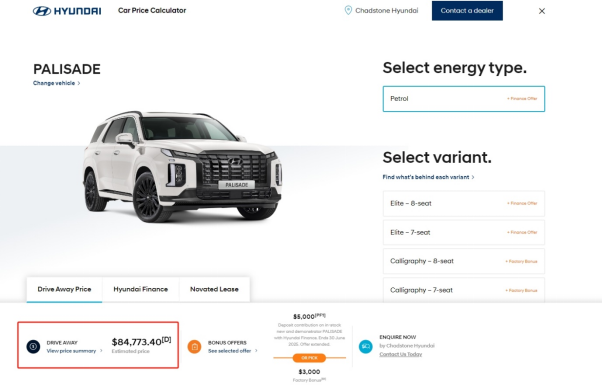Open the Contact Us Today link
The image size is (602, 385).
coord(400,354)
